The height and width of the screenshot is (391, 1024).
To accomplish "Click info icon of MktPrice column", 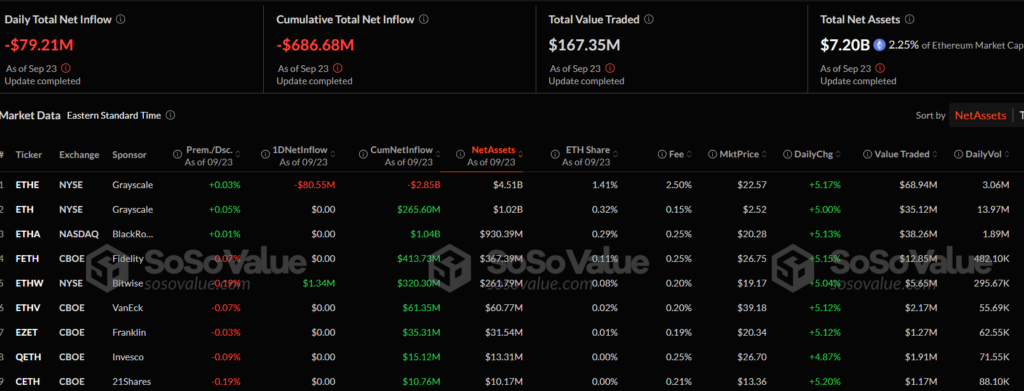I will (x=712, y=155).
